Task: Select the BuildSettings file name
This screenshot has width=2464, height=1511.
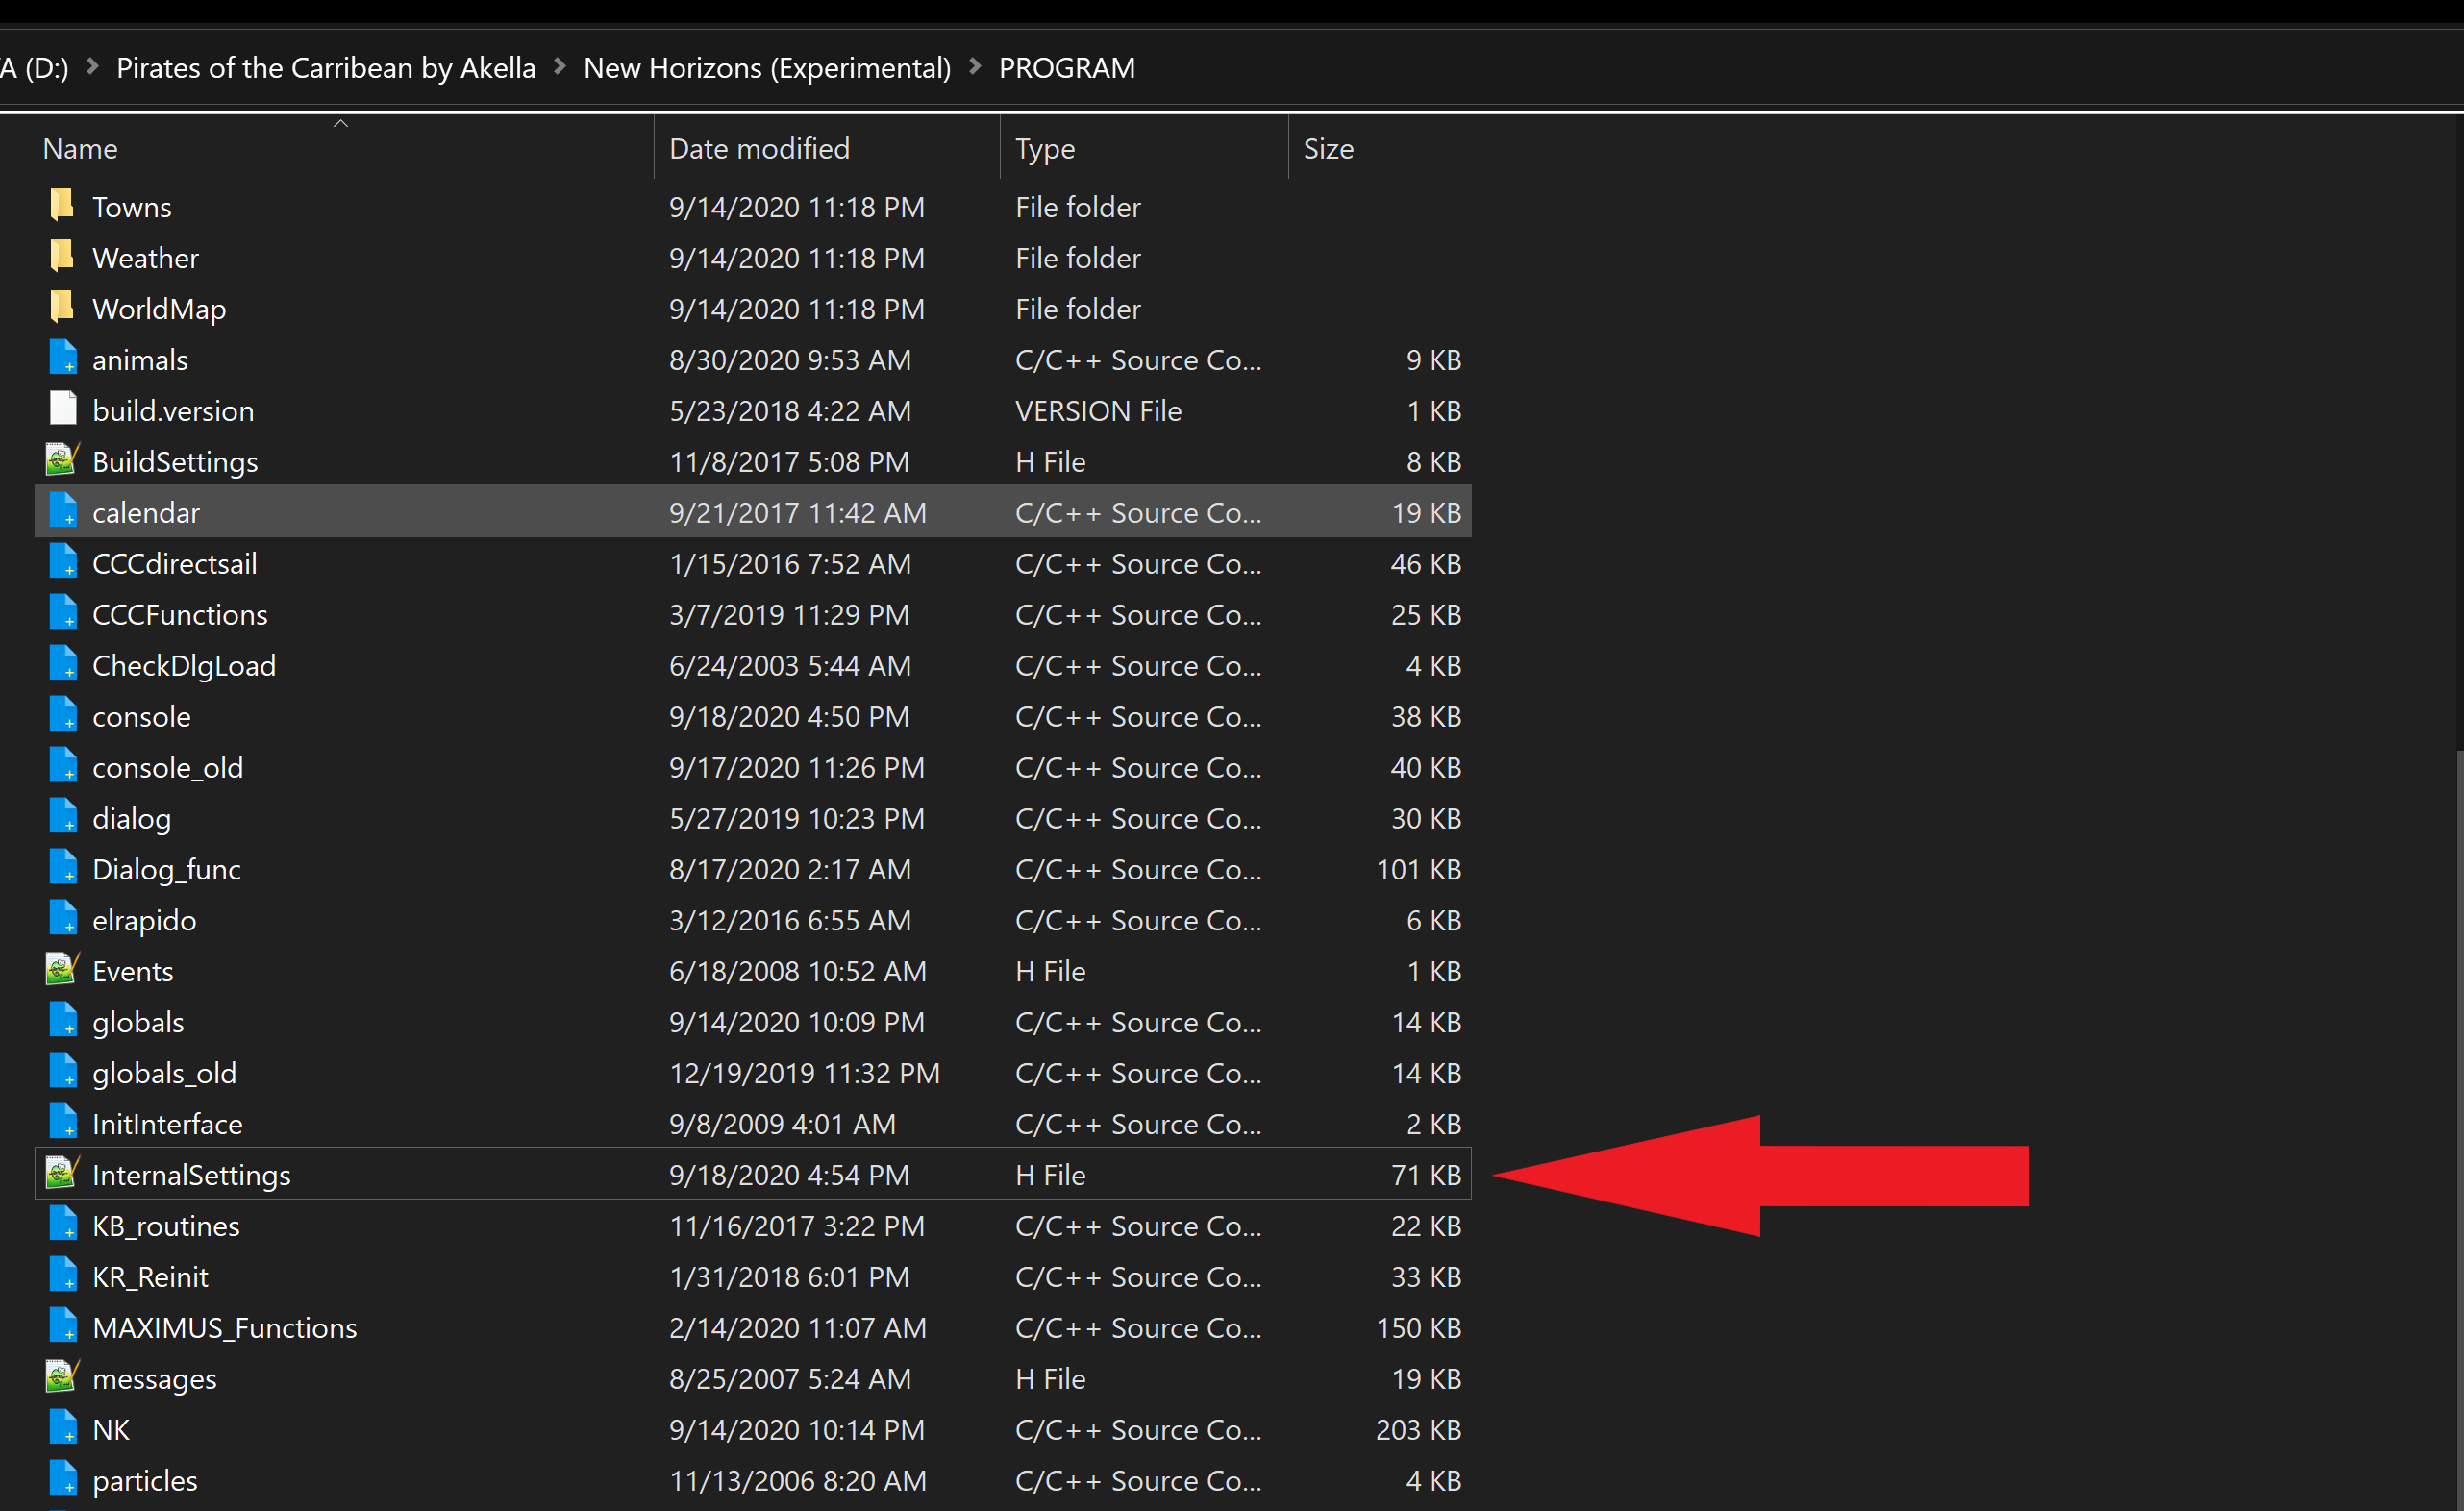Action: [175, 462]
